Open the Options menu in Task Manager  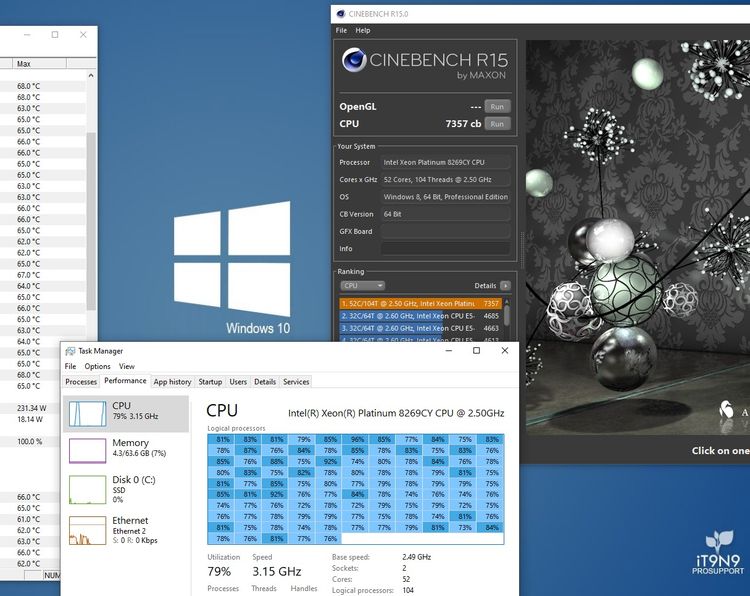(97, 366)
